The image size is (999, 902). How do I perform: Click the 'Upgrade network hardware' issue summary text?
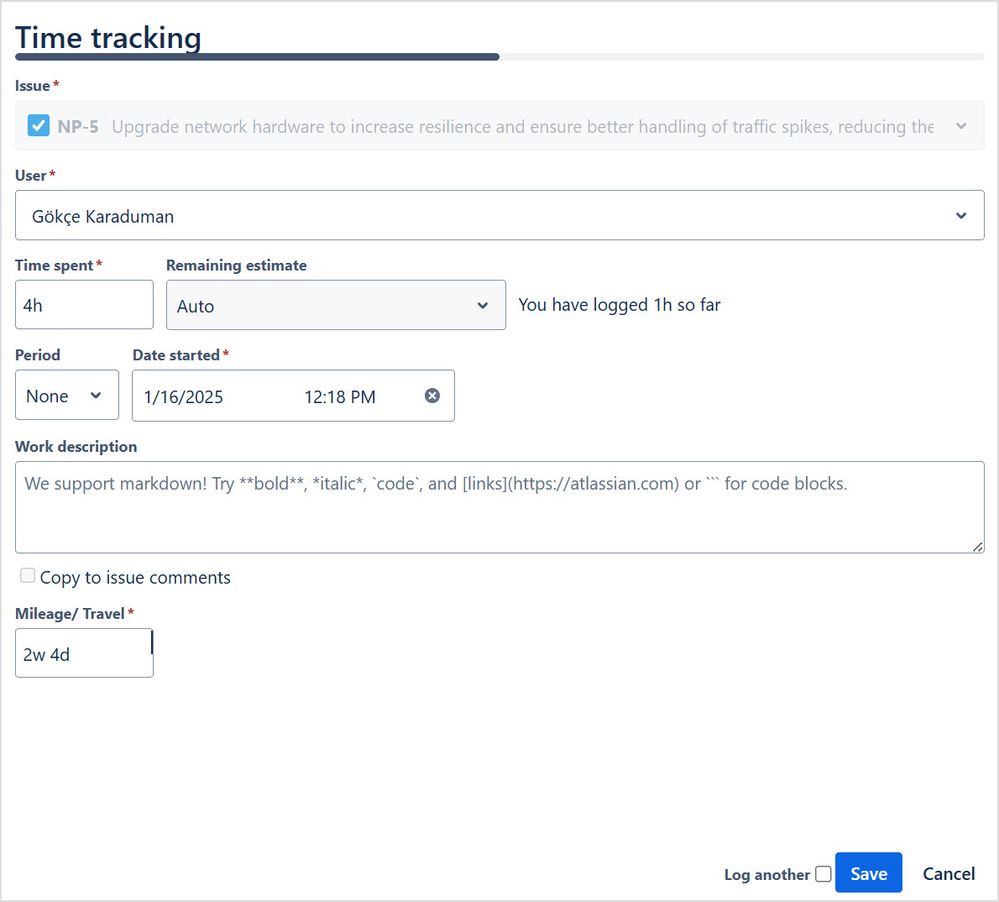pos(522,126)
